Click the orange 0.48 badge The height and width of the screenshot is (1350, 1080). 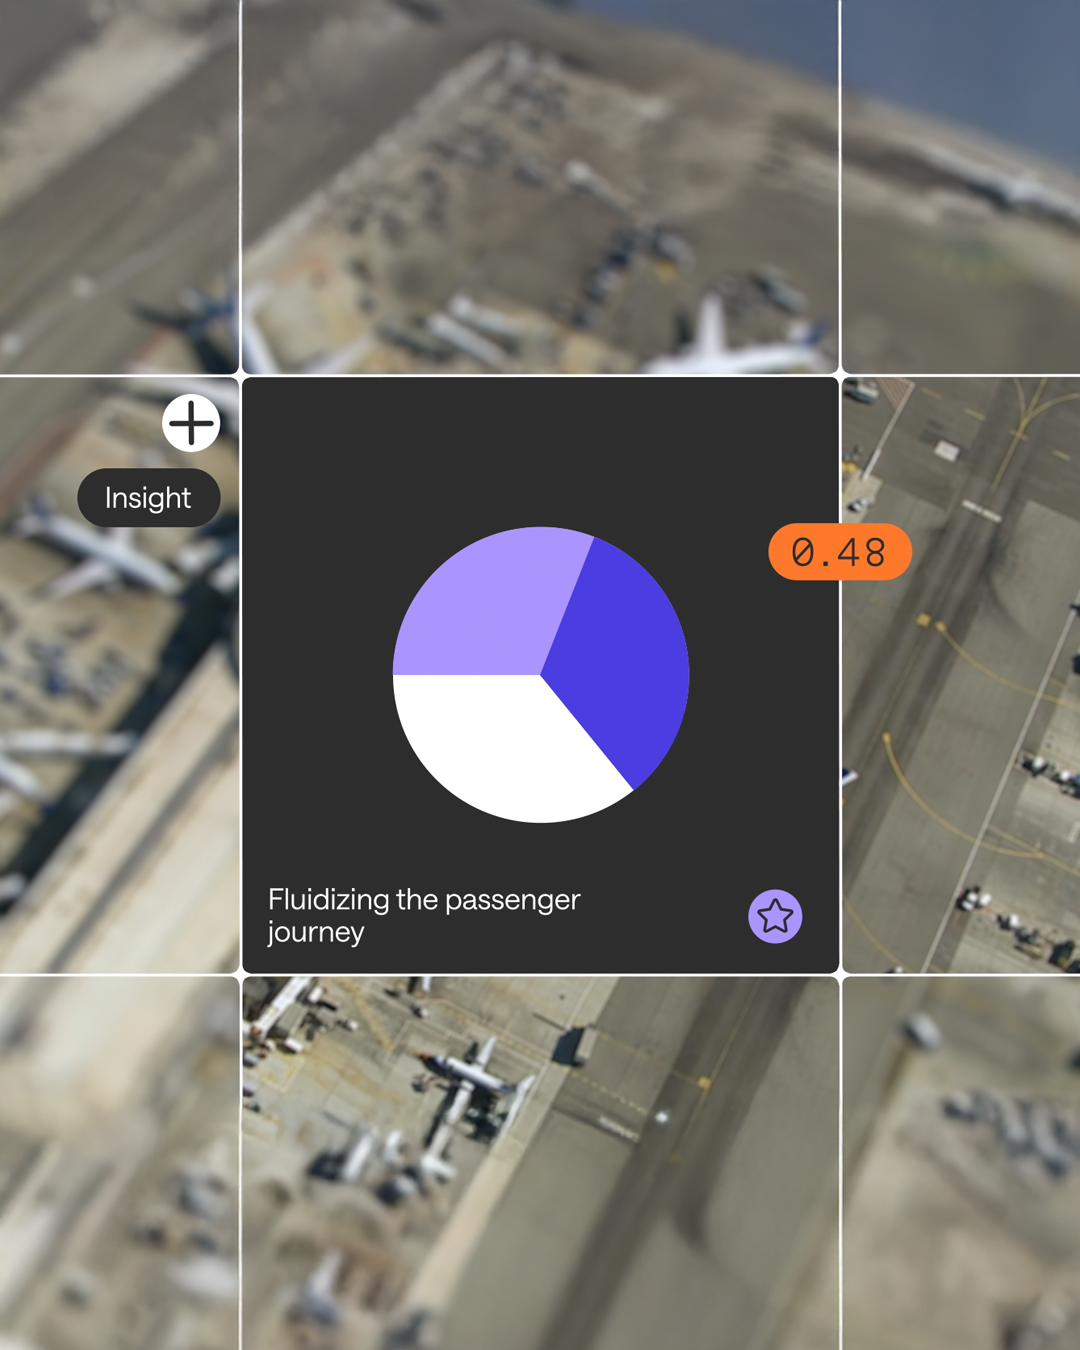pos(840,552)
